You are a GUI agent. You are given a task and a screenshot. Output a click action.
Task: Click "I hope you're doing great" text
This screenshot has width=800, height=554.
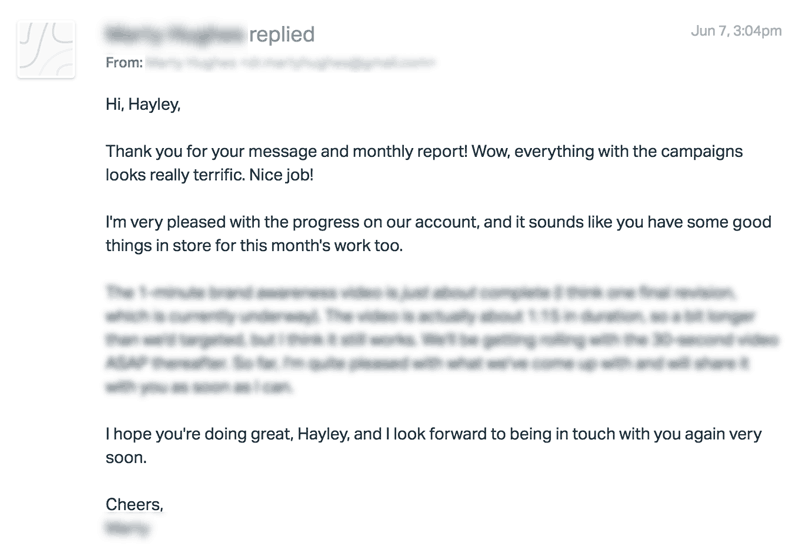199,434
